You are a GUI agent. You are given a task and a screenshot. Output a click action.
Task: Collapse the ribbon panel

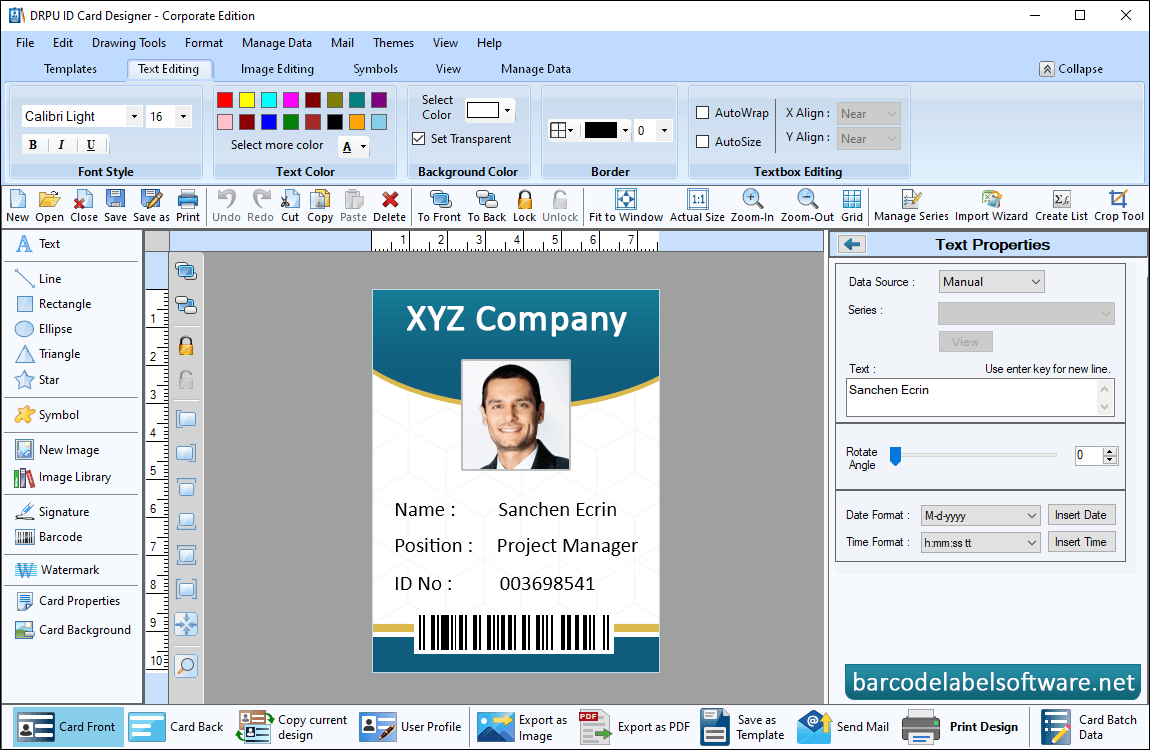tap(1072, 69)
